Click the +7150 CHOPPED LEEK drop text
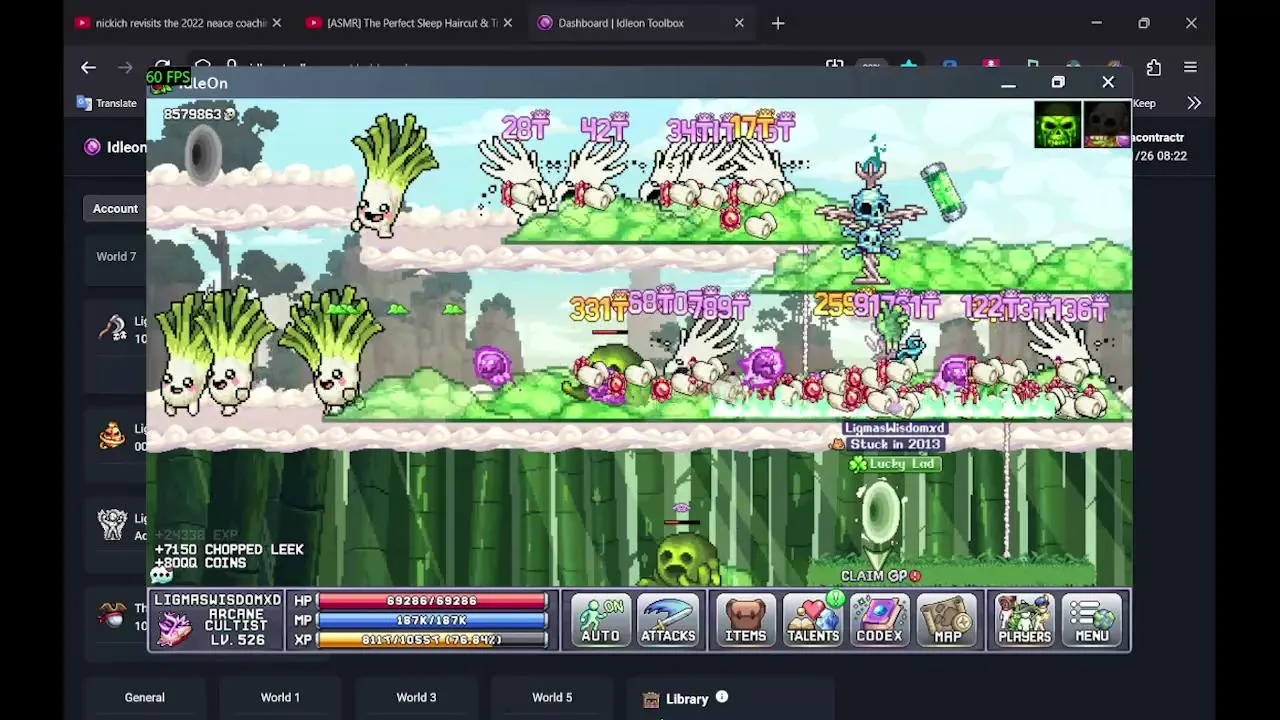The height and width of the screenshot is (720, 1280). 229,549
